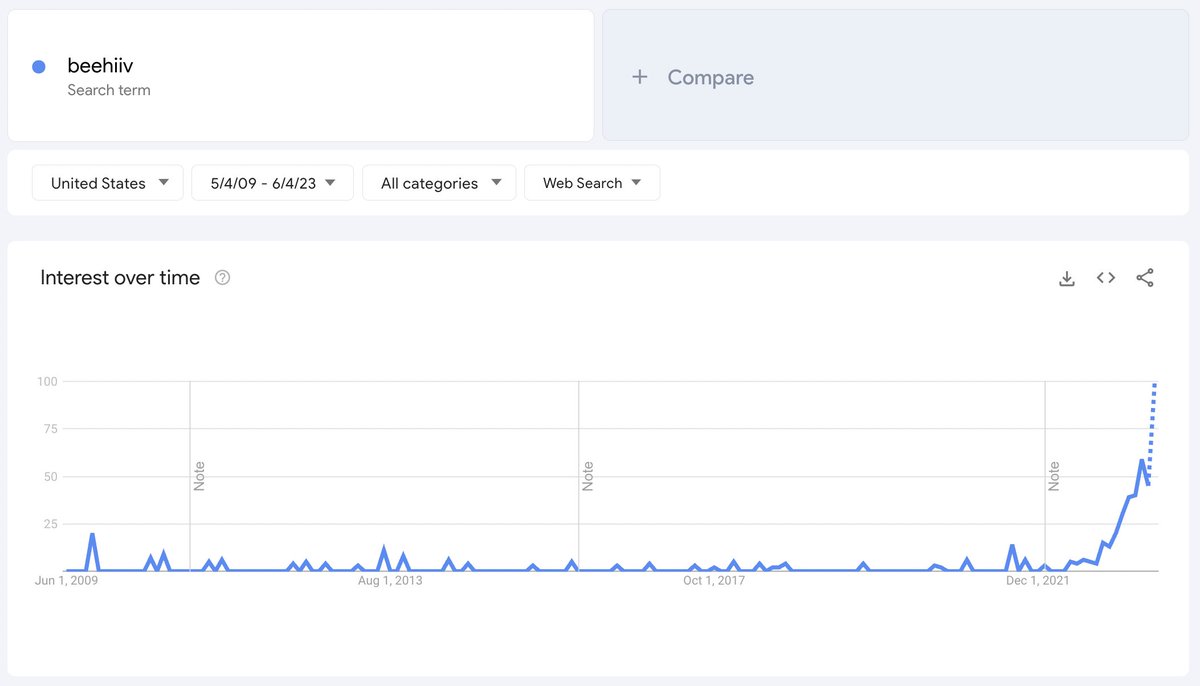The height and width of the screenshot is (686, 1200).
Task: Click the 25 value on the y-axis
Action: (x=51, y=524)
